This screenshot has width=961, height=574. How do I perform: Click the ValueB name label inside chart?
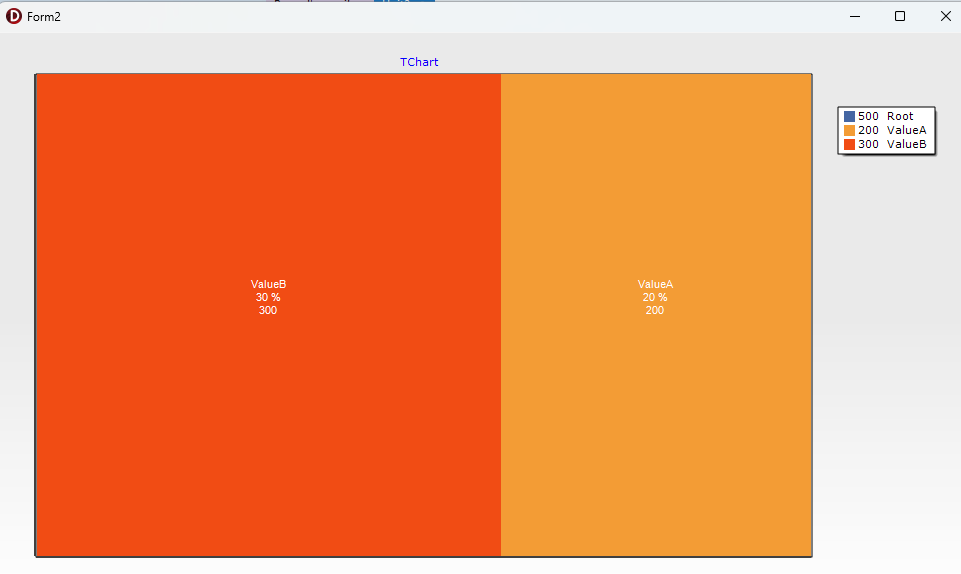tap(268, 284)
